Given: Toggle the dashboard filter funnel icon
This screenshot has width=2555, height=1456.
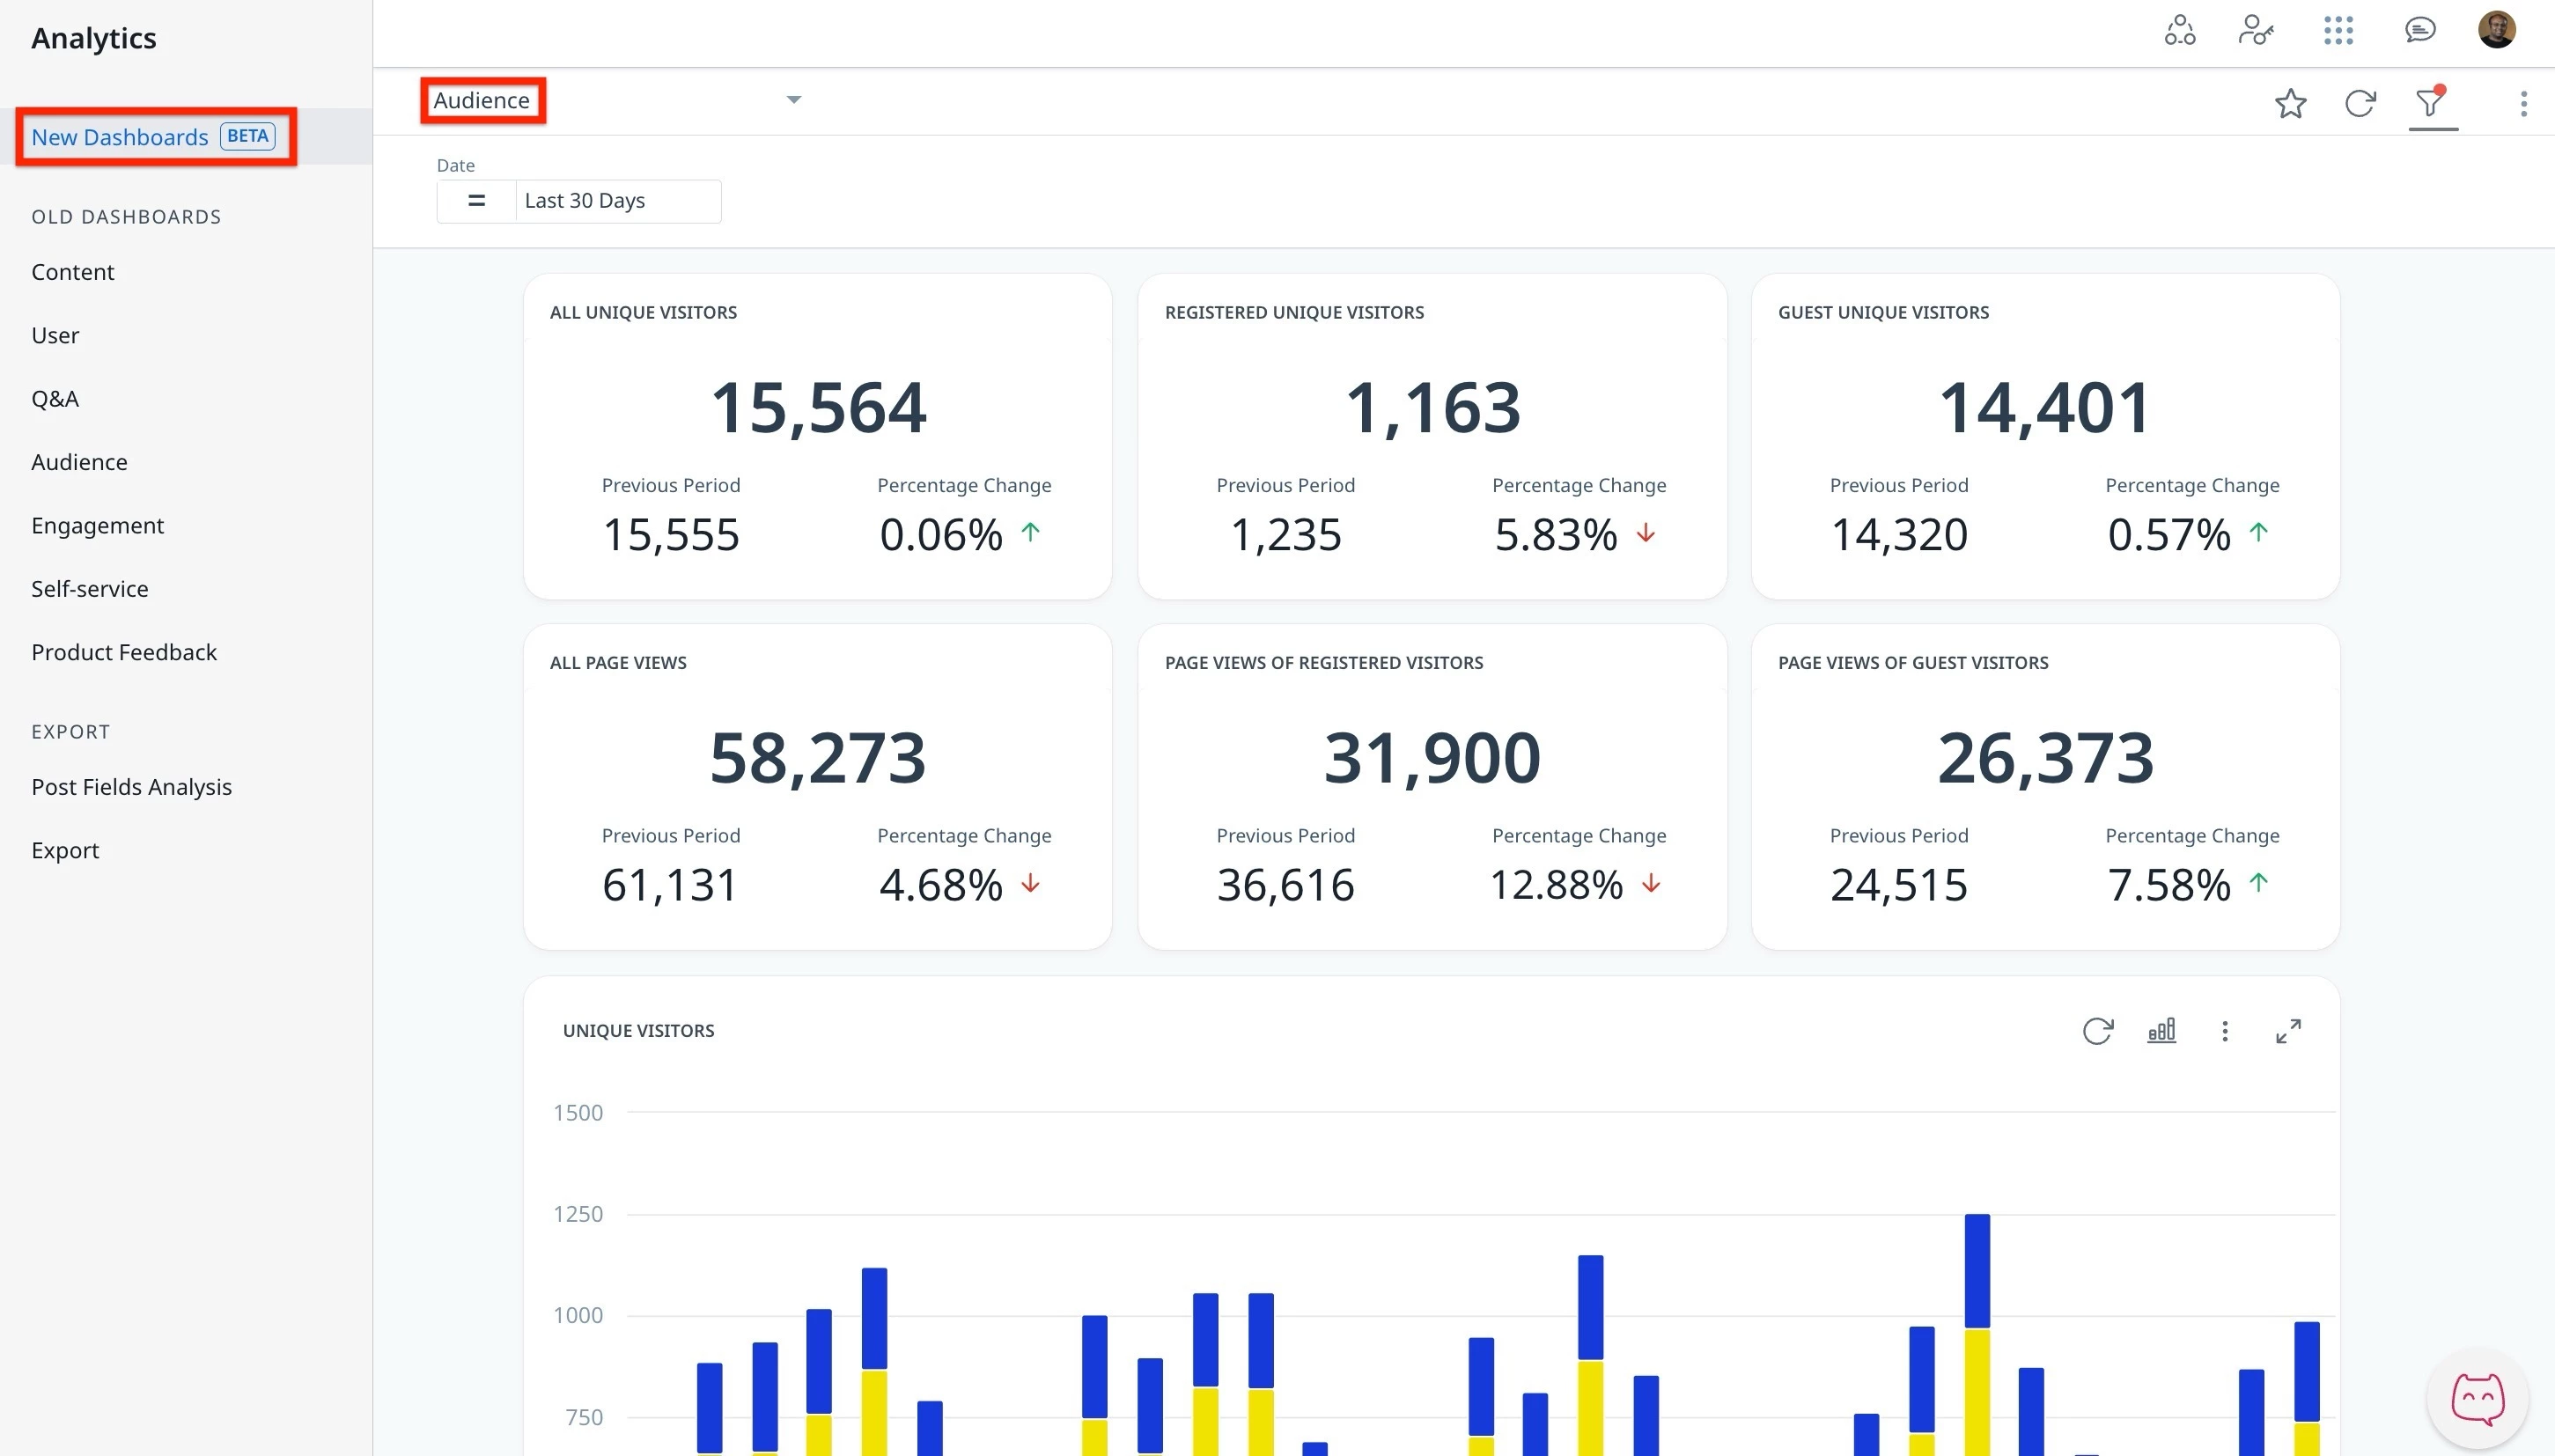Looking at the screenshot, I should tap(2431, 102).
